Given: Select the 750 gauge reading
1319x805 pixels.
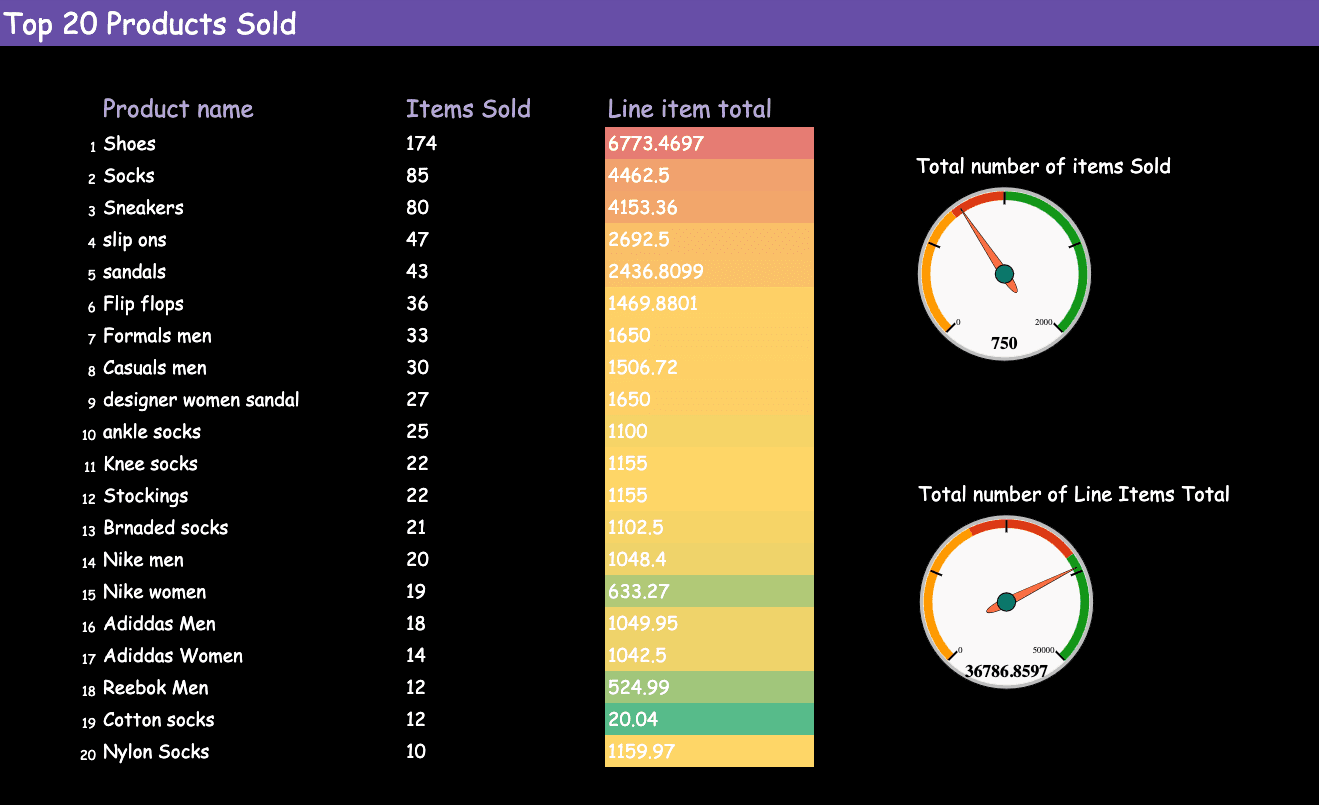Looking at the screenshot, I should [x=1004, y=344].
